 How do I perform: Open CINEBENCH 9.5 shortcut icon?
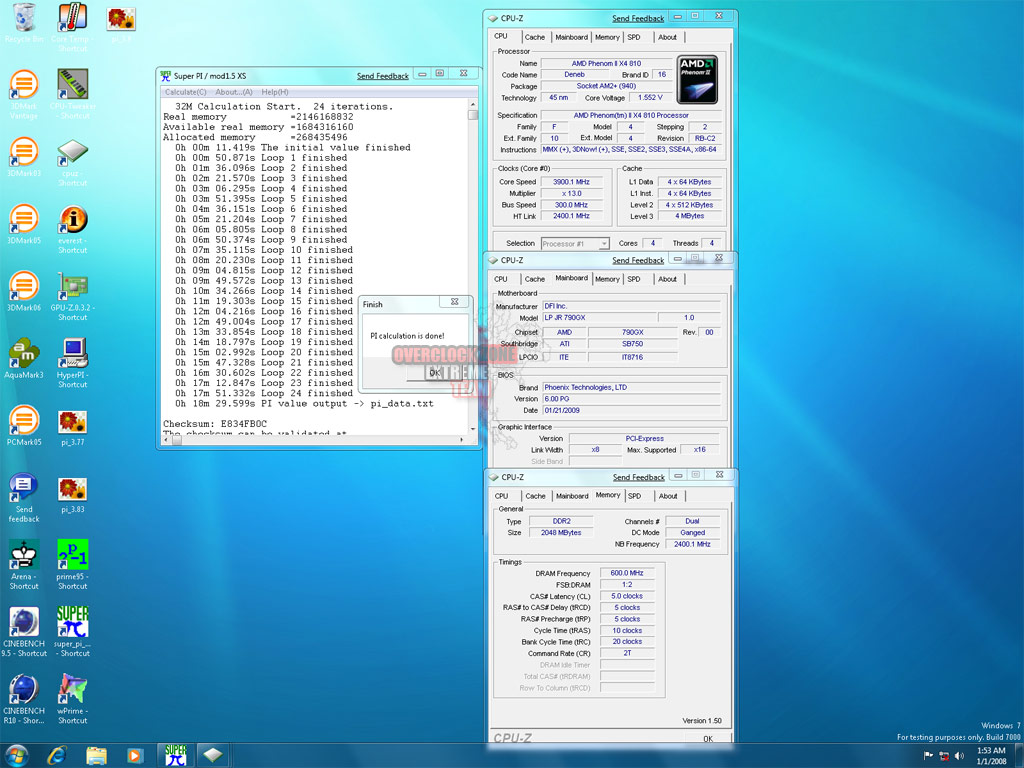point(24,632)
